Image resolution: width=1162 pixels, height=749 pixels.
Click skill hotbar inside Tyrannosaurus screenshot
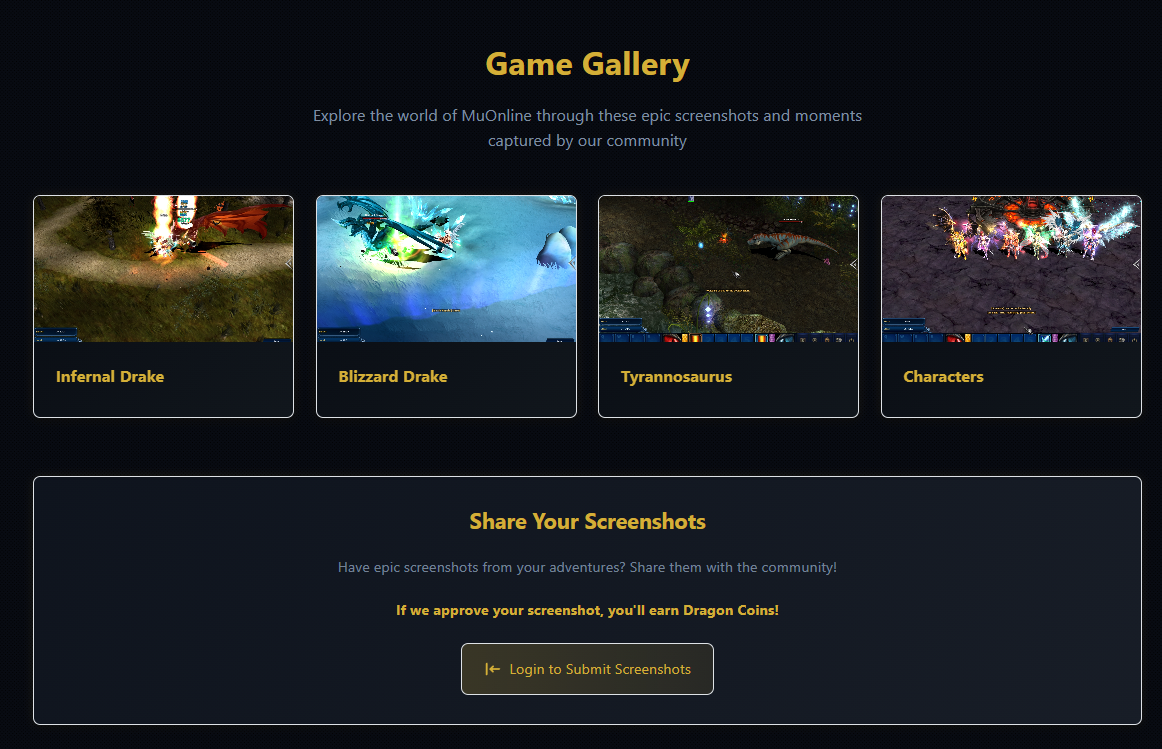tap(728, 338)
